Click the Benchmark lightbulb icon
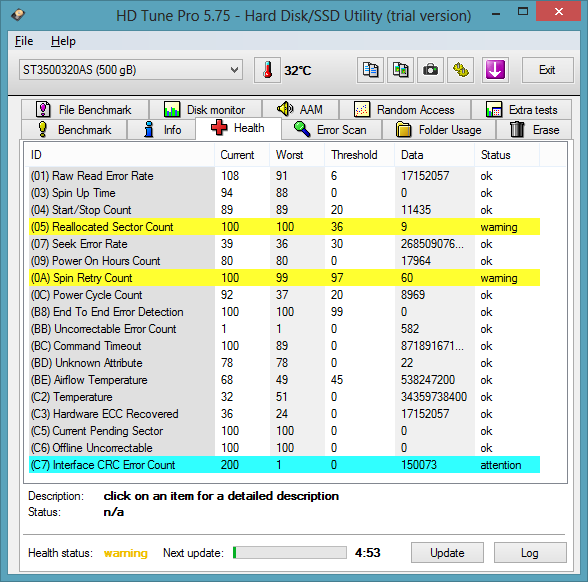The image size is (588, 582). 43,129
